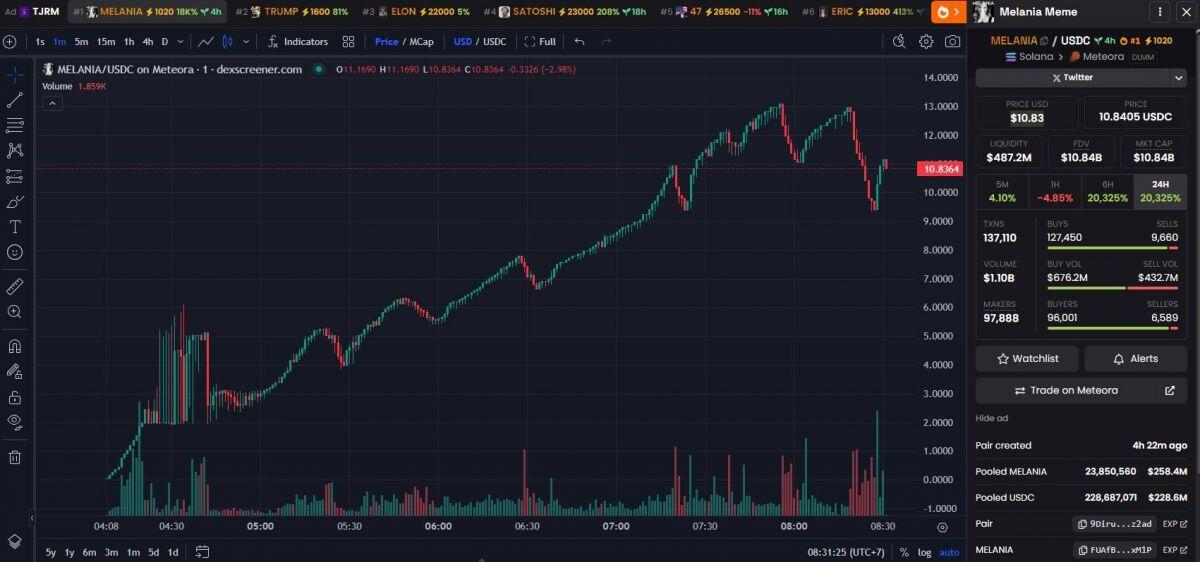This screenshot has width=1200, height=562.
Task: Switch chart denomination to USDC
Action: [x=495, y=42]
